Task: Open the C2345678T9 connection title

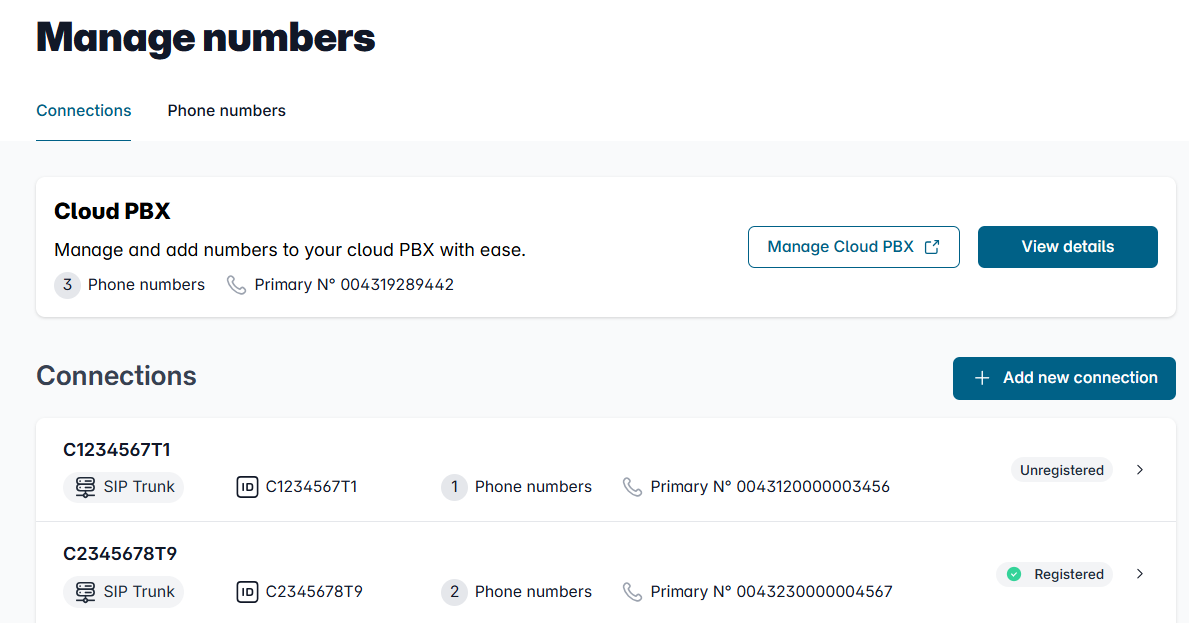Action: 120,554
